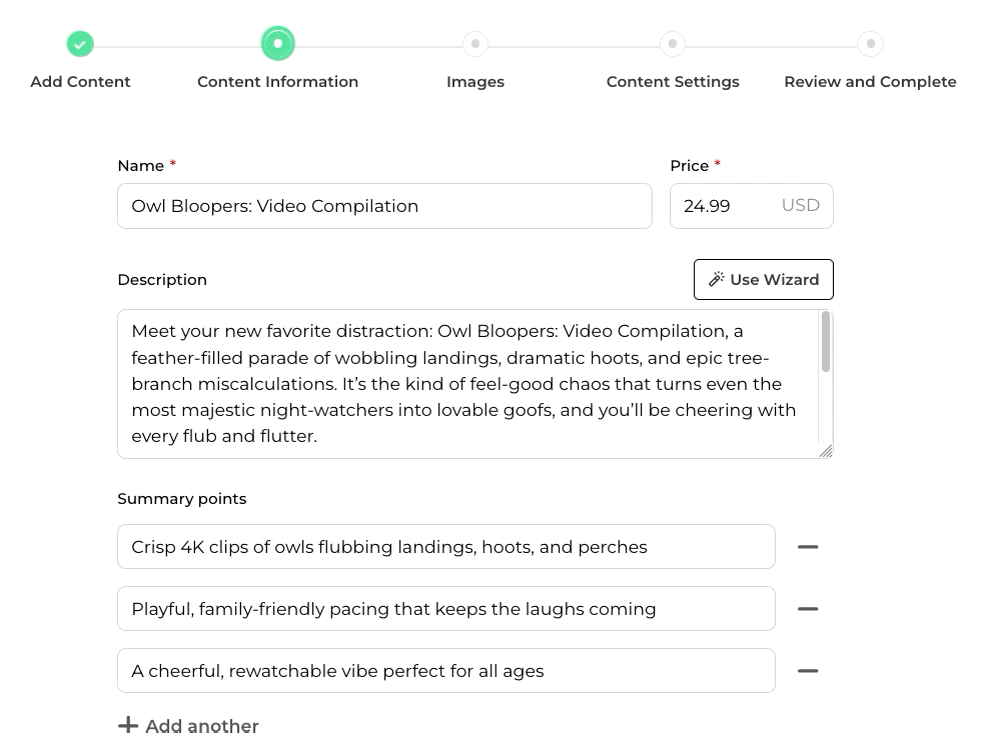The image size is (987, 733).
Task: Open the Use Wizard description helper
Action: tap(763, 280)
